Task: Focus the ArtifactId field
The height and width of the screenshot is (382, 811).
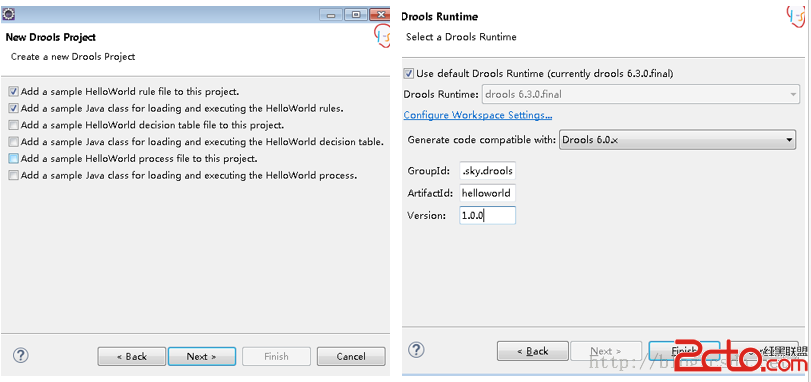Action: [487, 193]
